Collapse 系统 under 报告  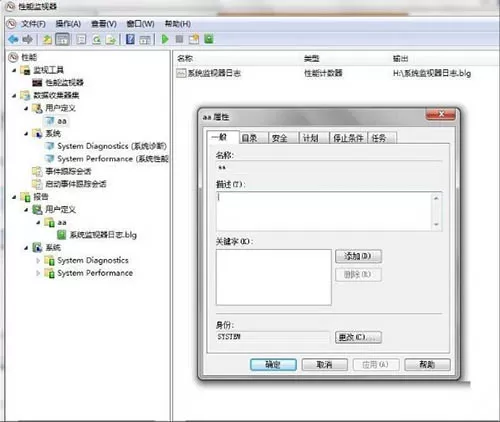[x=26, y=248]
